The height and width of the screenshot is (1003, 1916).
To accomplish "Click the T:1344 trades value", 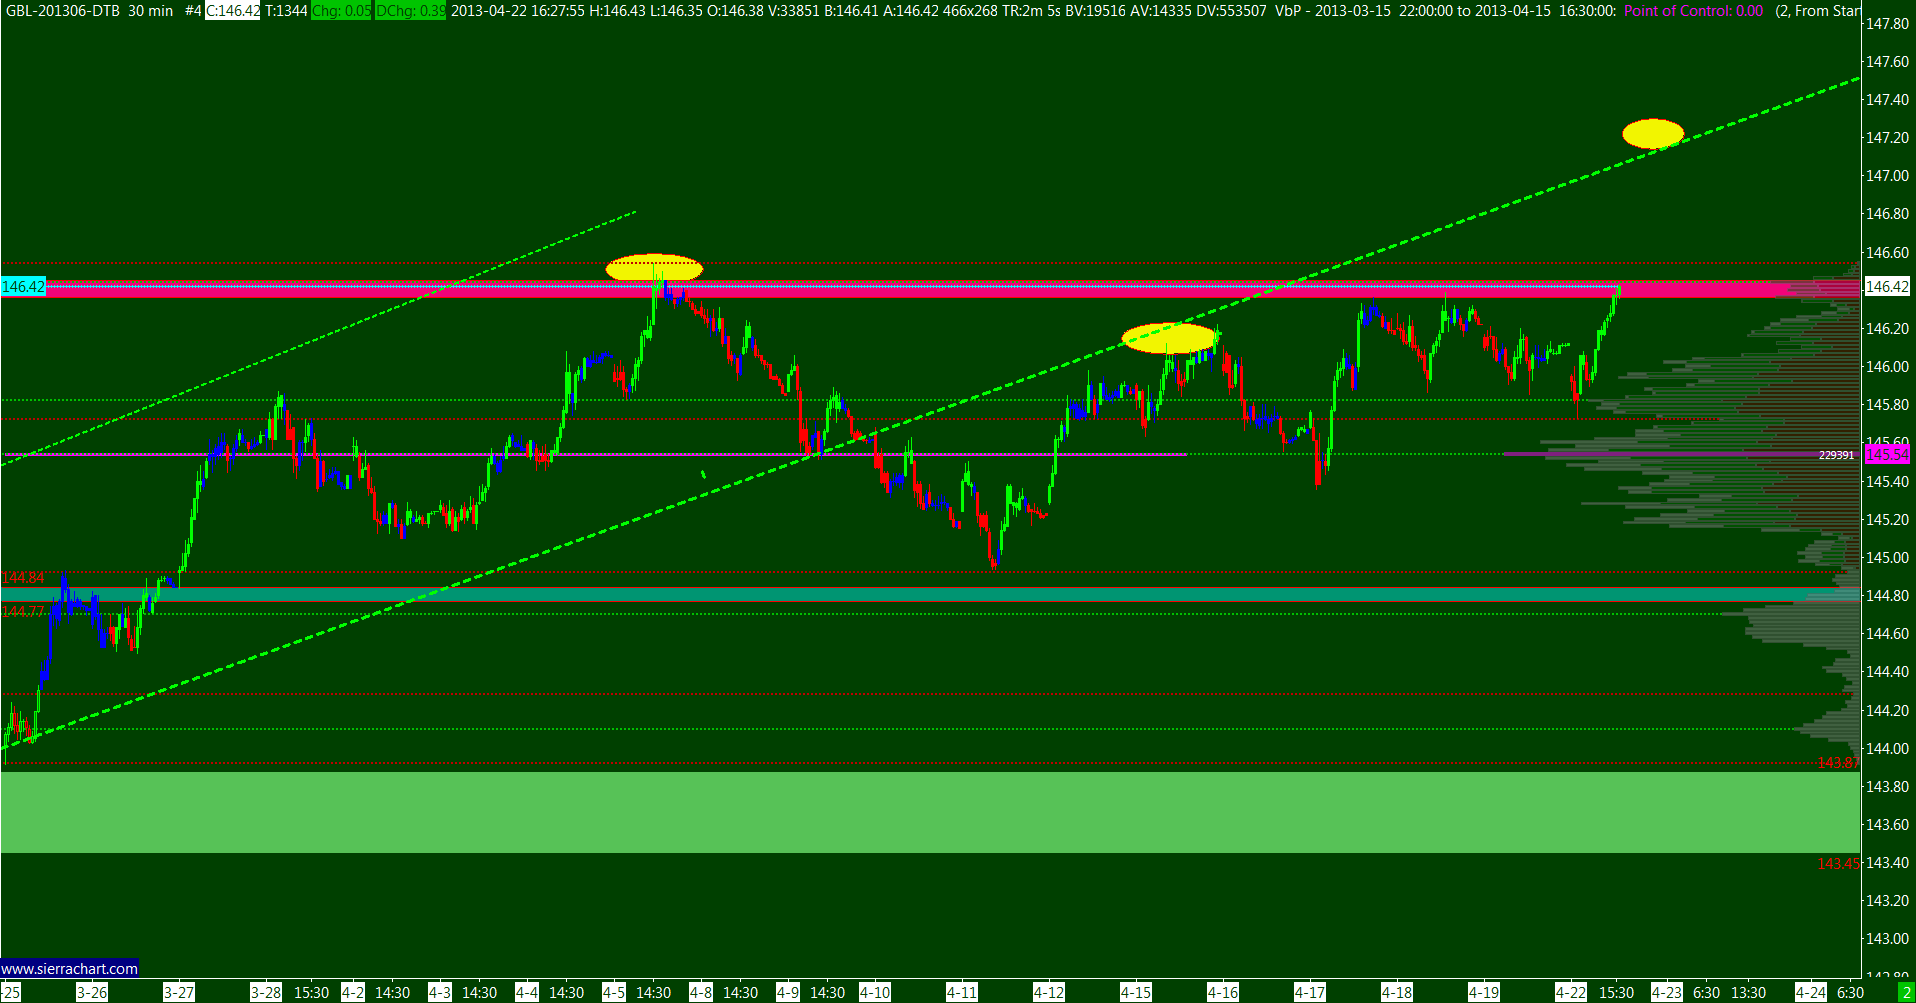I will (286, 11).
